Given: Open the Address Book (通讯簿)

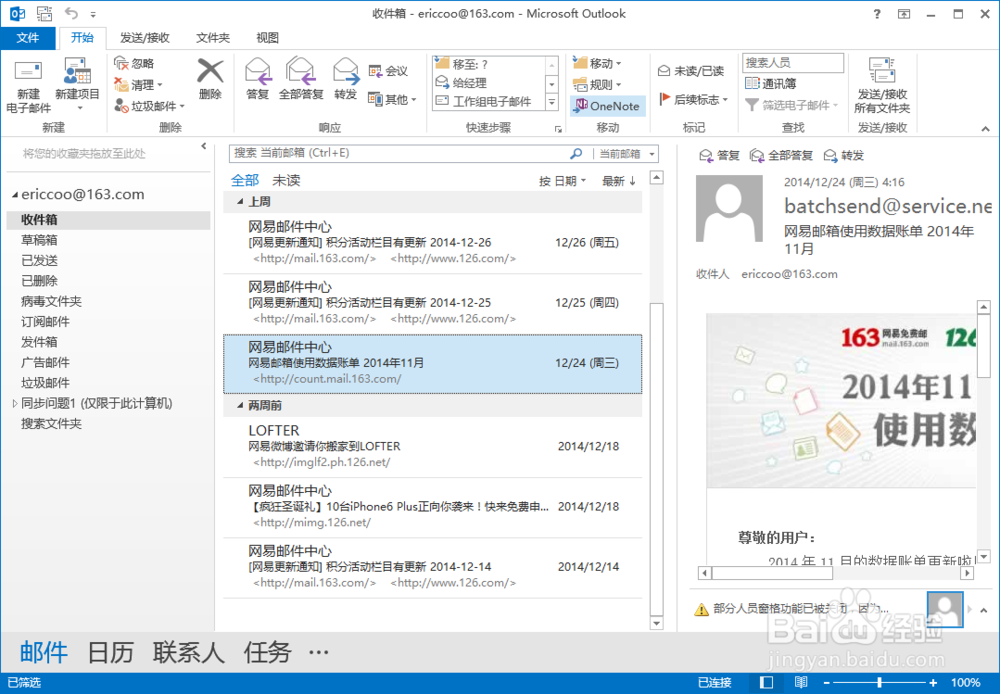Looking at the screenshot, I should [771, 84].
